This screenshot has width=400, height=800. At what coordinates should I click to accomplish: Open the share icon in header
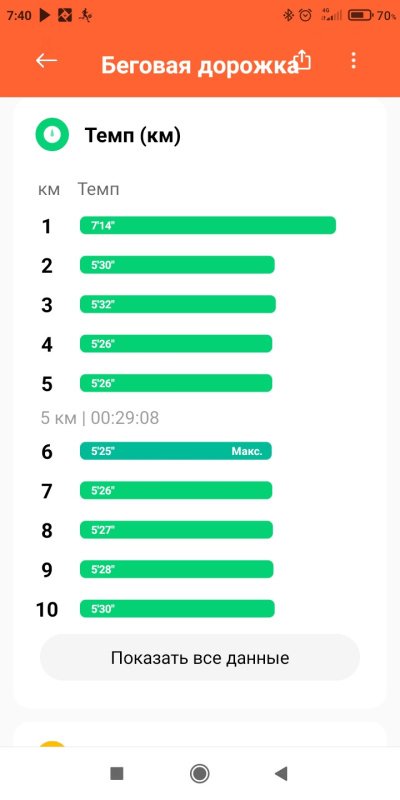click(x=304, y=60)
